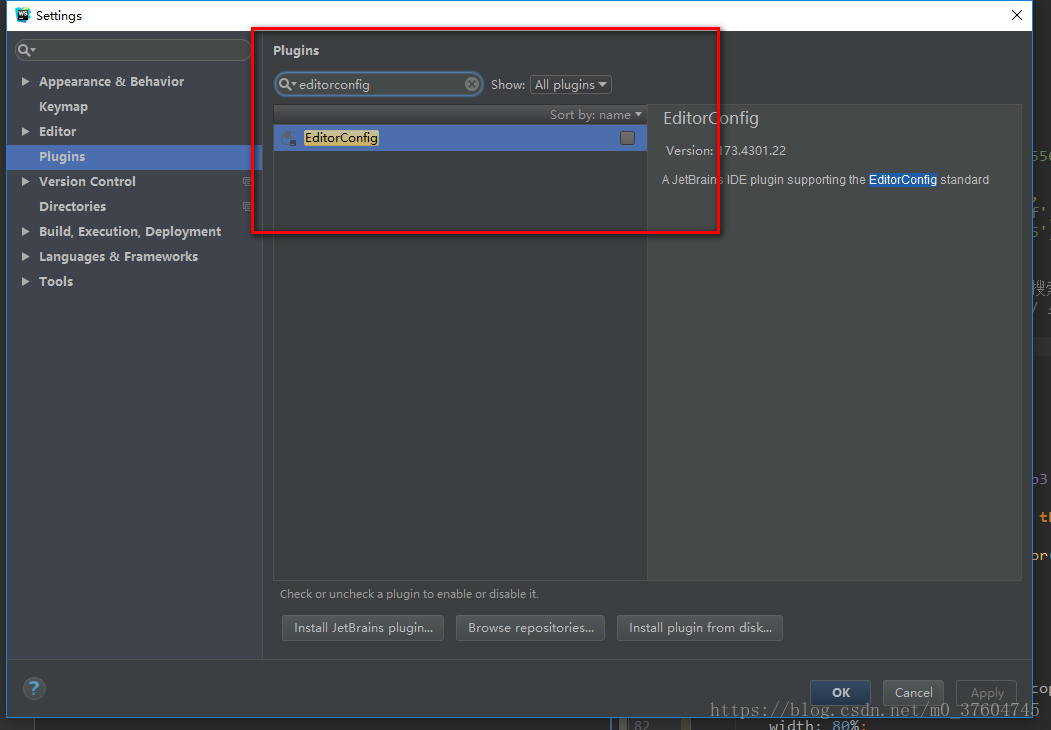
Task: Clear the editorconfig search text
Action: [x=472, y=84]
